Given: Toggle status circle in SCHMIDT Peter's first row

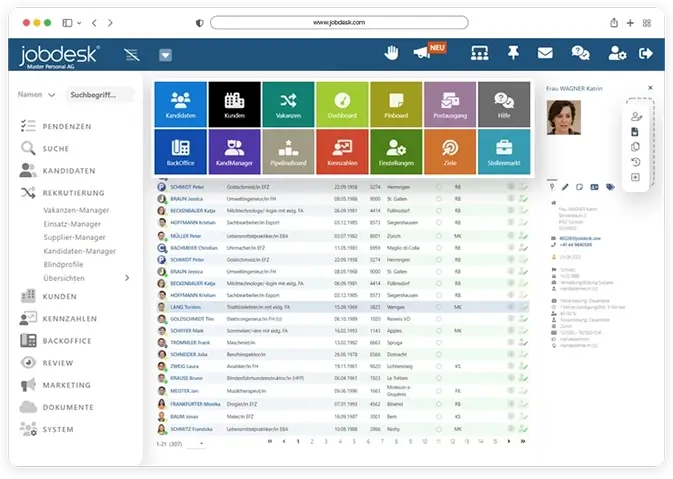Looking at the screenshot, I should 438,187.
